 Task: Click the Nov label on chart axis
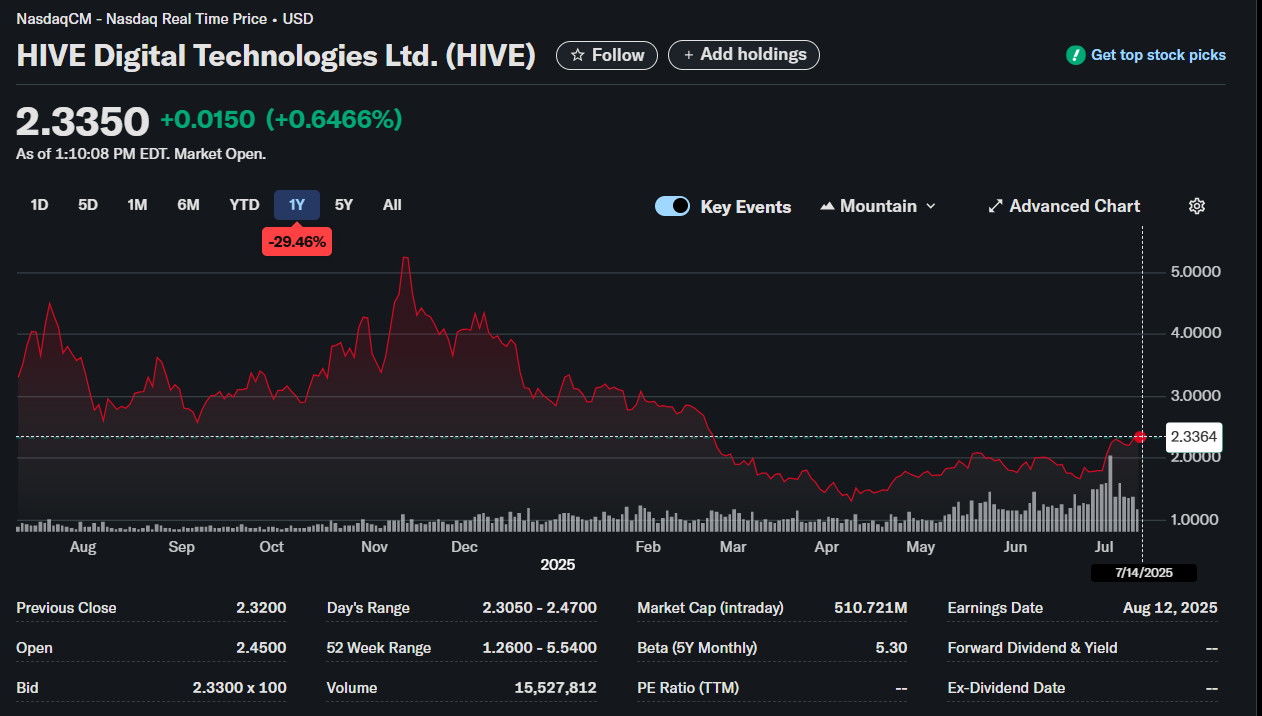[x=374, y=547]
